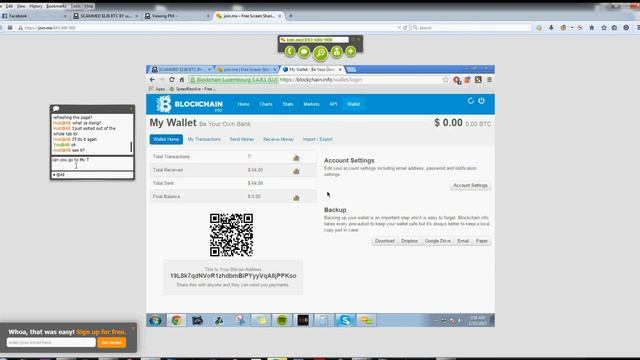This screenshot has height=360, width=640.
Task: Open the Home link in Blockchain nav
Action: pos(244,104)
